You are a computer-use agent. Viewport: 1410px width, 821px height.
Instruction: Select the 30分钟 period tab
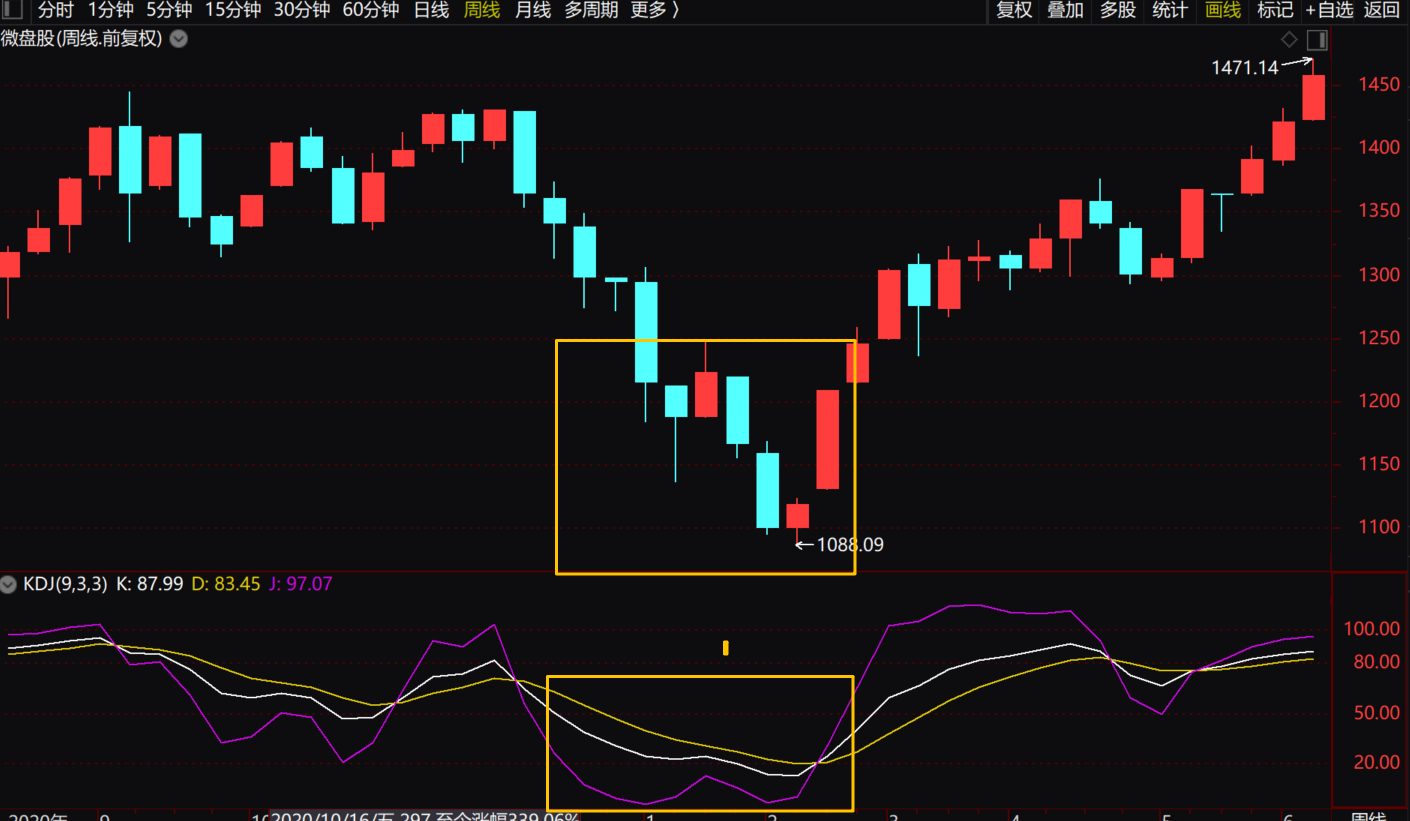pos(302,10)
